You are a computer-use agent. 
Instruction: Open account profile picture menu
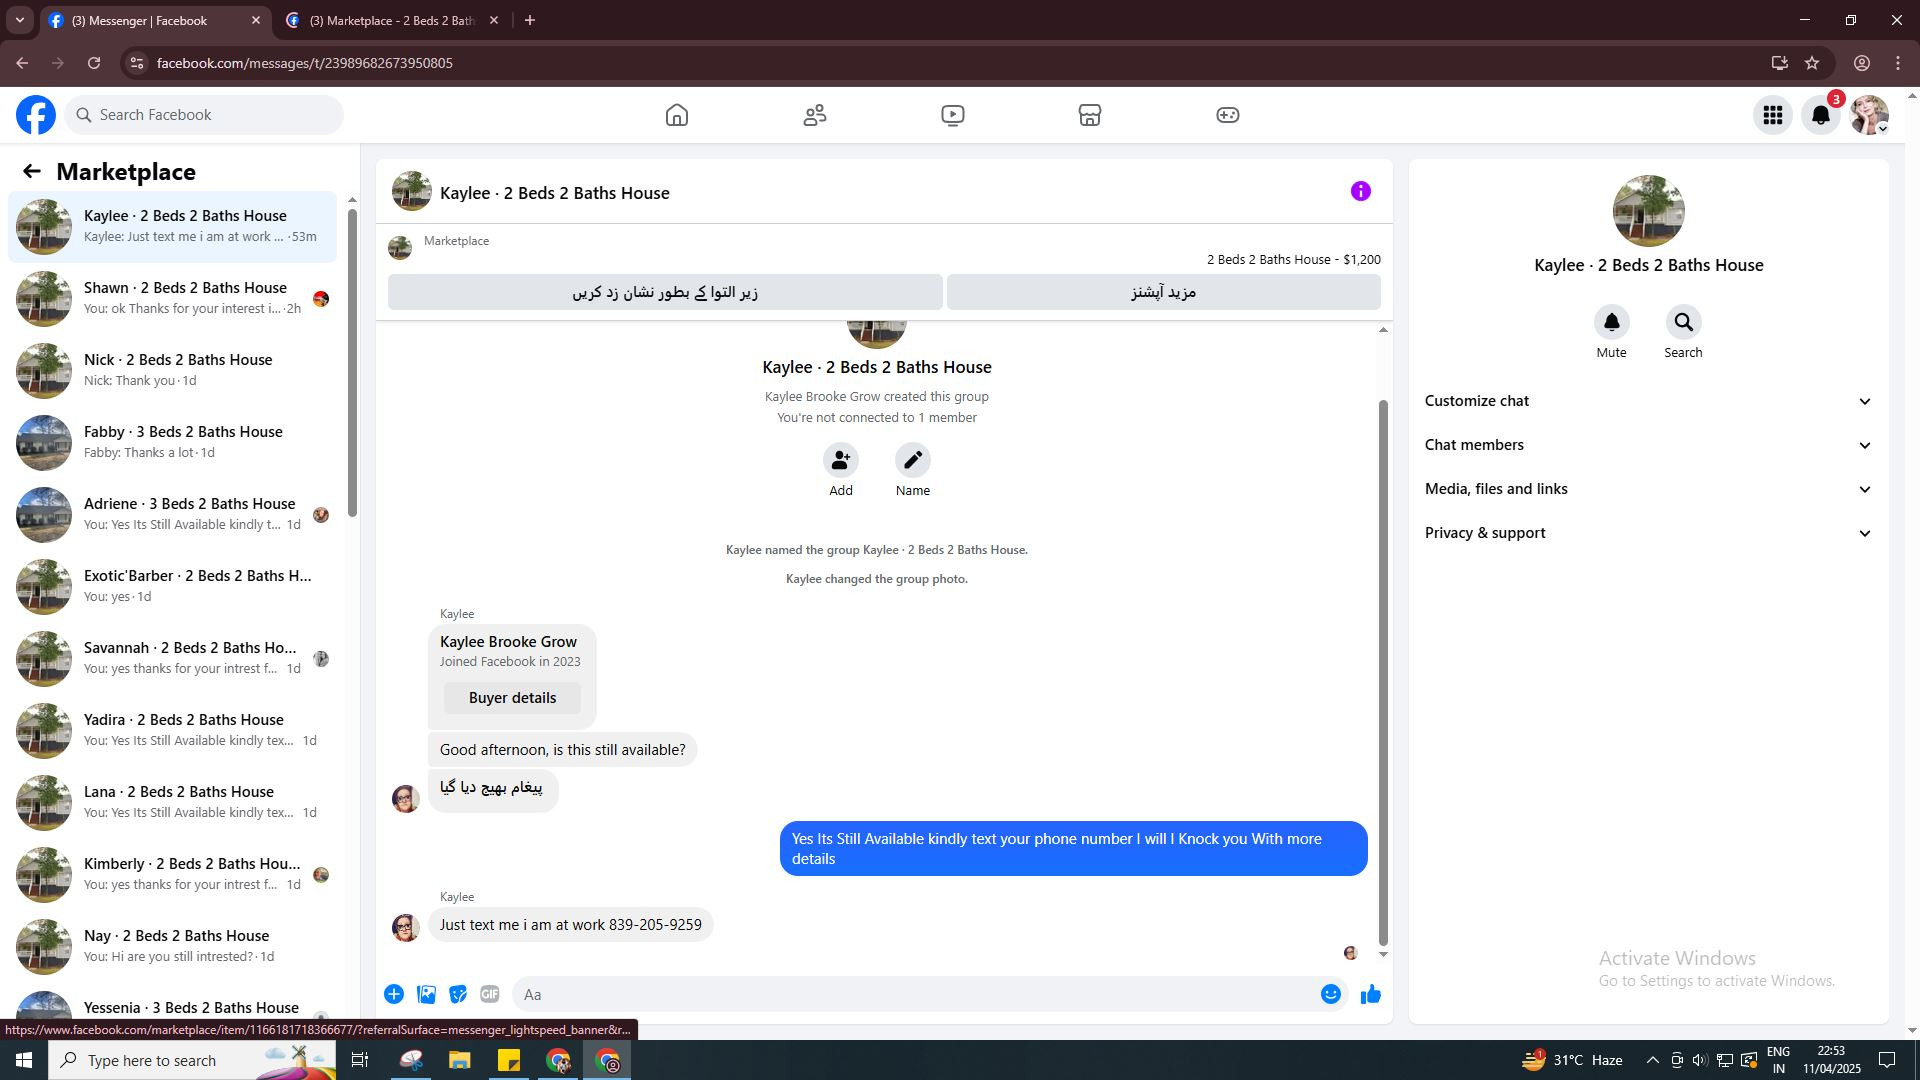tap(1869, 115)
